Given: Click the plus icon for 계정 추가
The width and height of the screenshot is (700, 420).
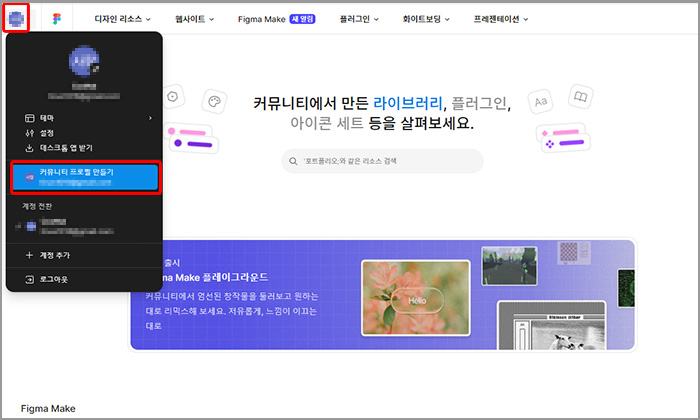Looking at the screenshot, I should pyautogui.click(x=29, y=255).
